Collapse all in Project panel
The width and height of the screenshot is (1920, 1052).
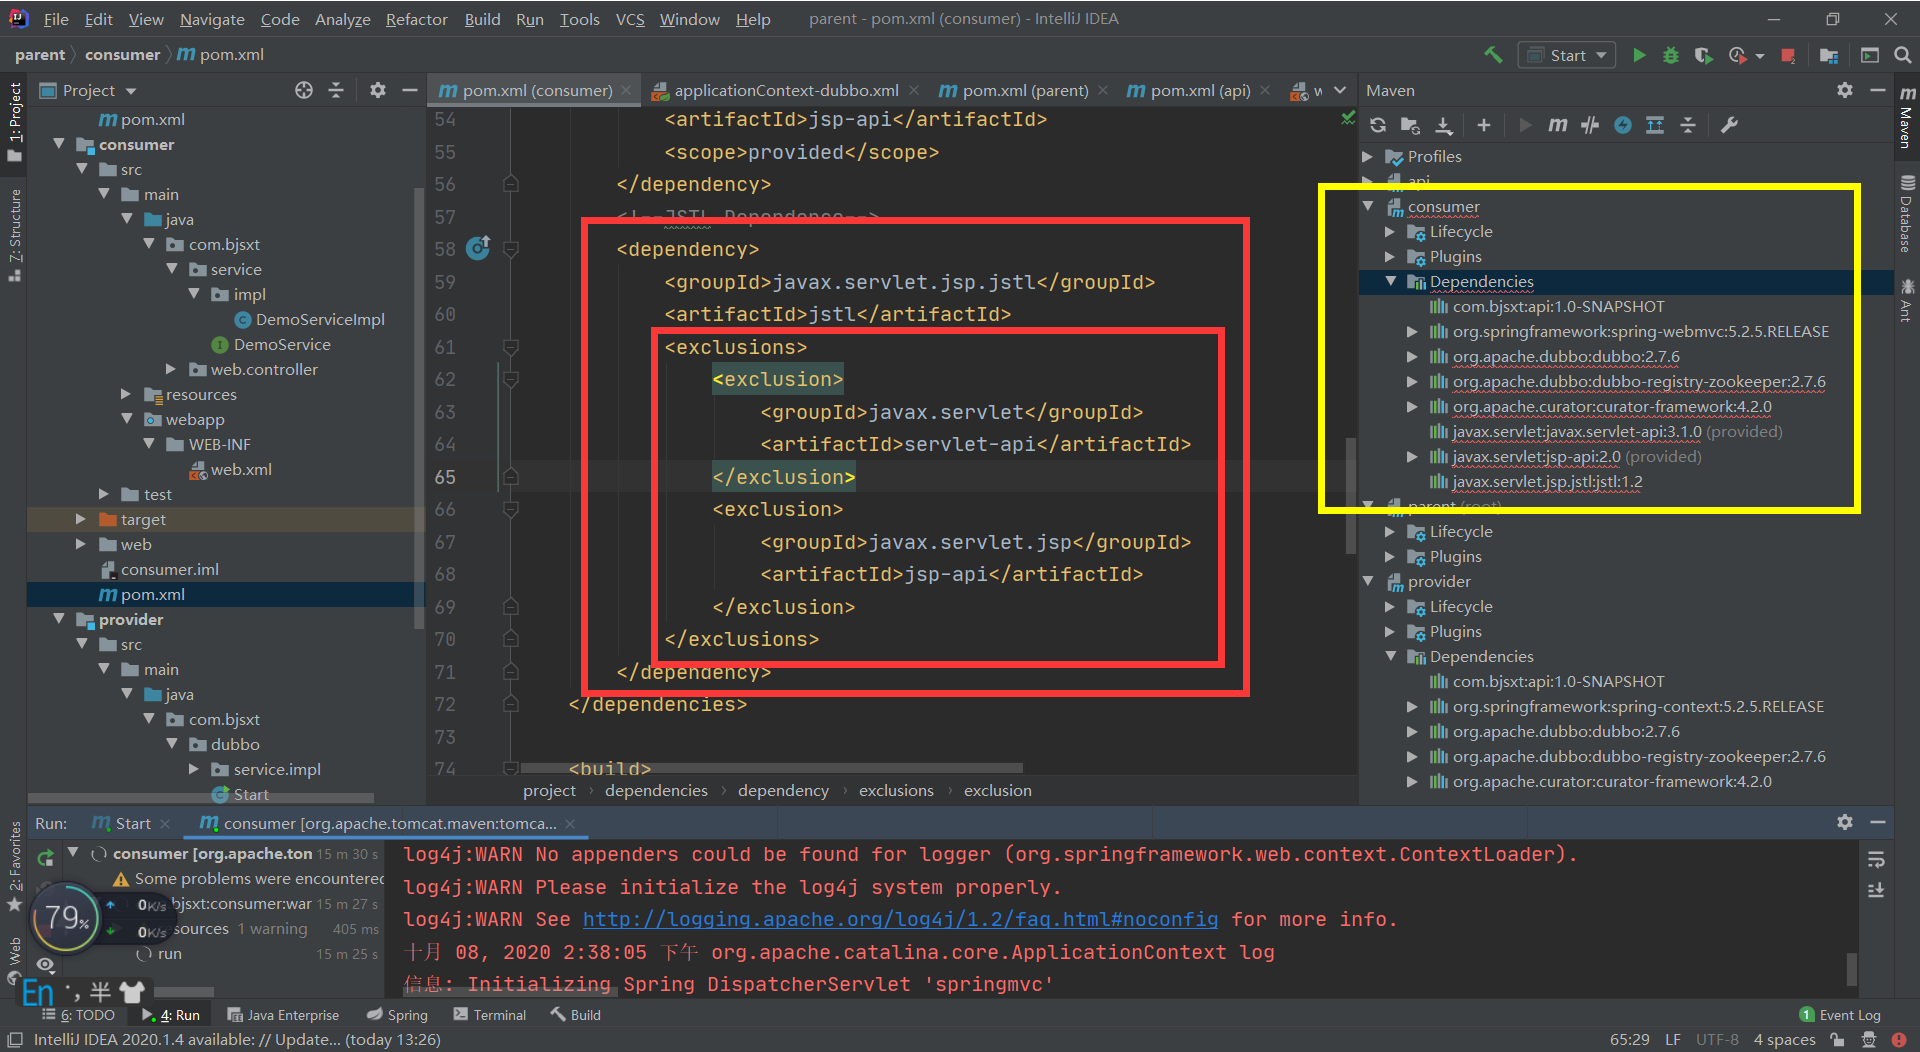336,90
